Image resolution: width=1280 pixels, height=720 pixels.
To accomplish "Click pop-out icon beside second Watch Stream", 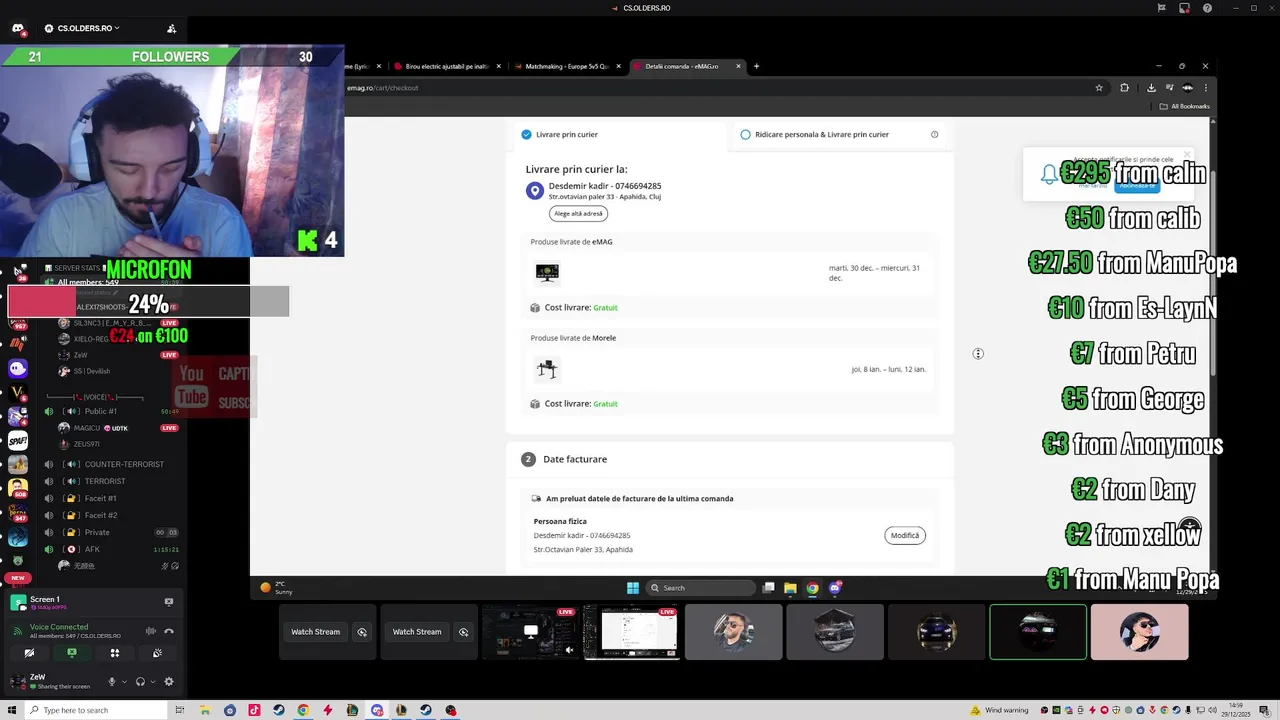I will [464, 632].
